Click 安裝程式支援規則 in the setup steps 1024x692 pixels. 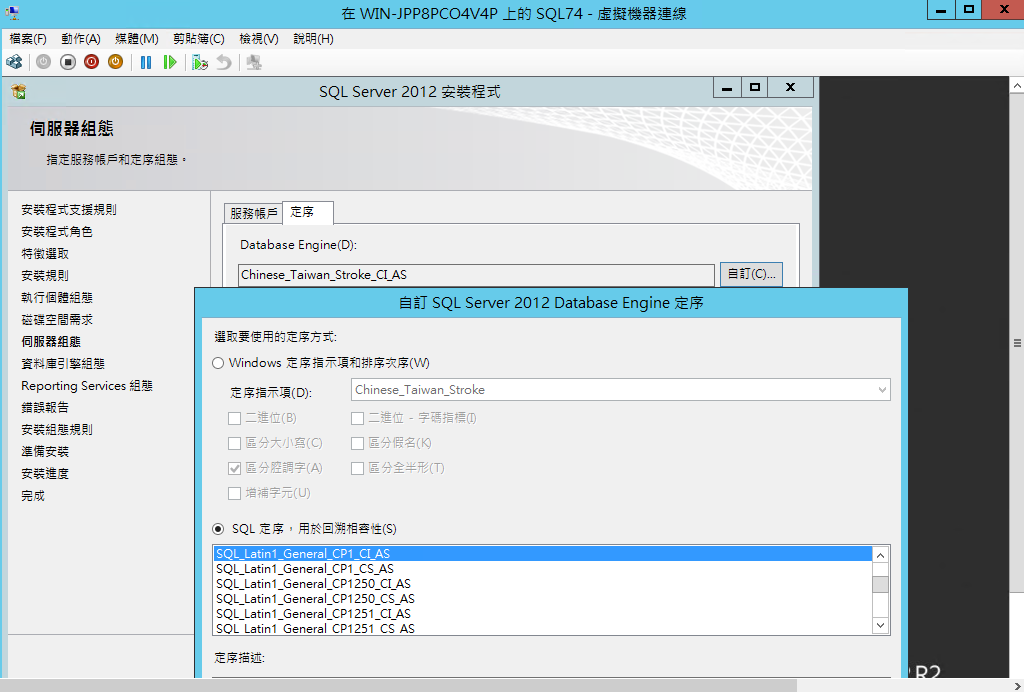point(69,210)
